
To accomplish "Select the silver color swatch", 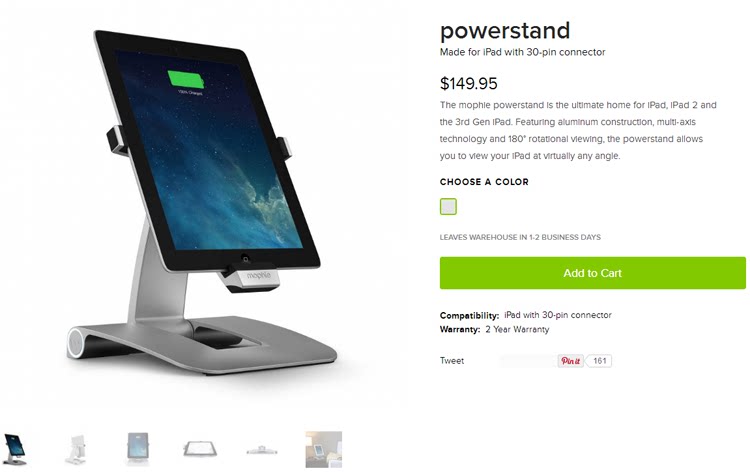I will click(448, 207).
